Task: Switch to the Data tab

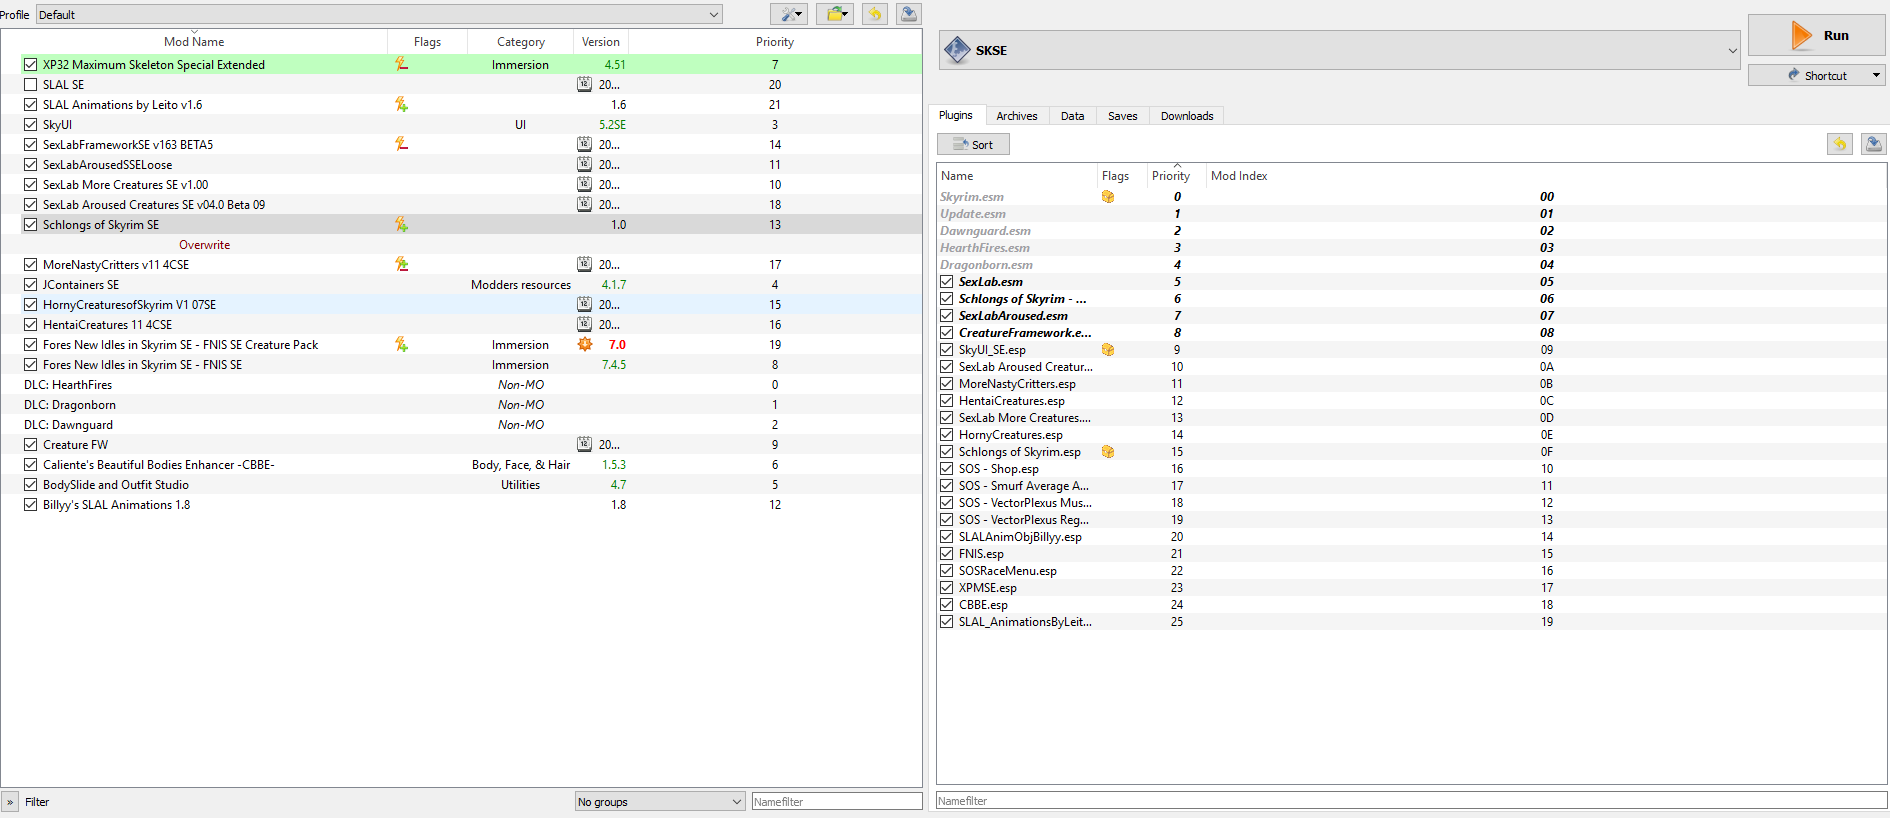Action: click(1073, 116)
